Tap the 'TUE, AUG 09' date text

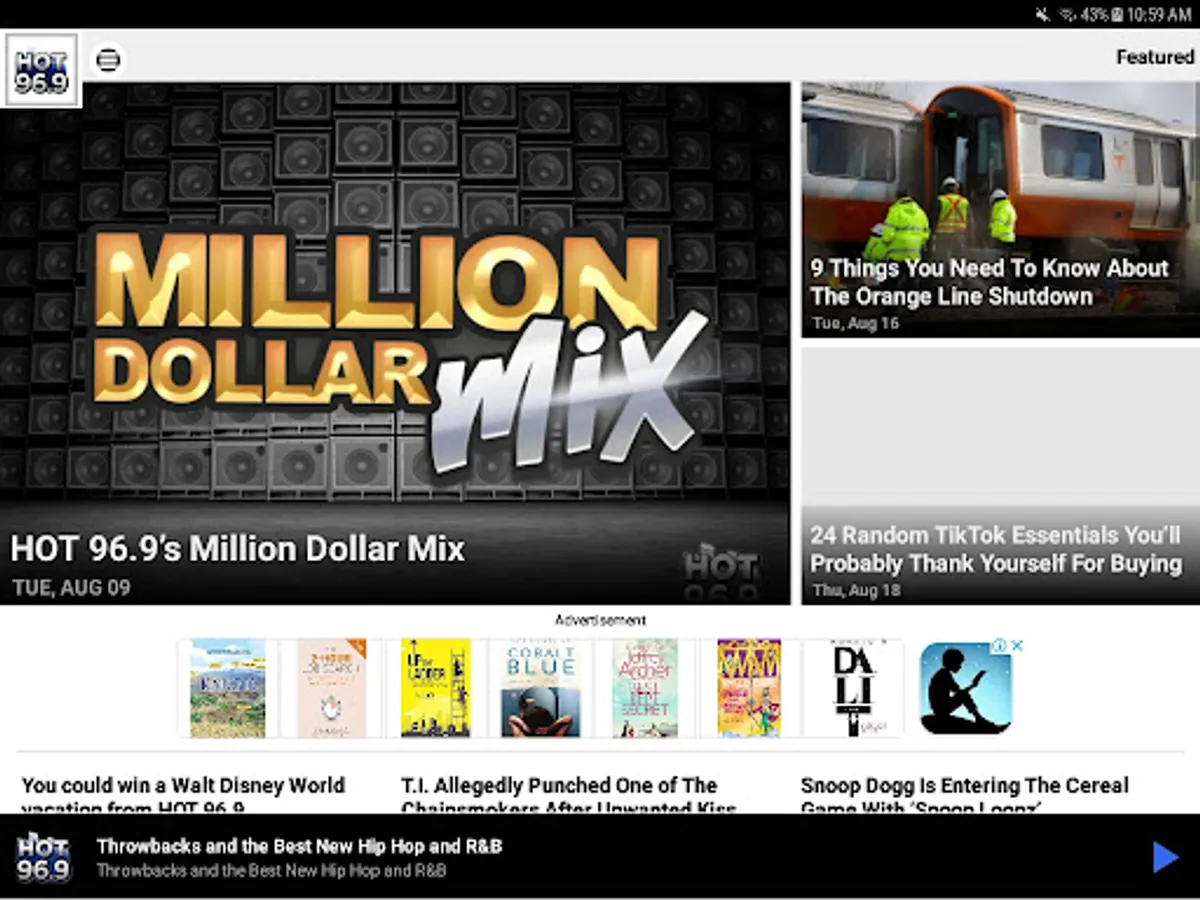click(x=71, y=587)
